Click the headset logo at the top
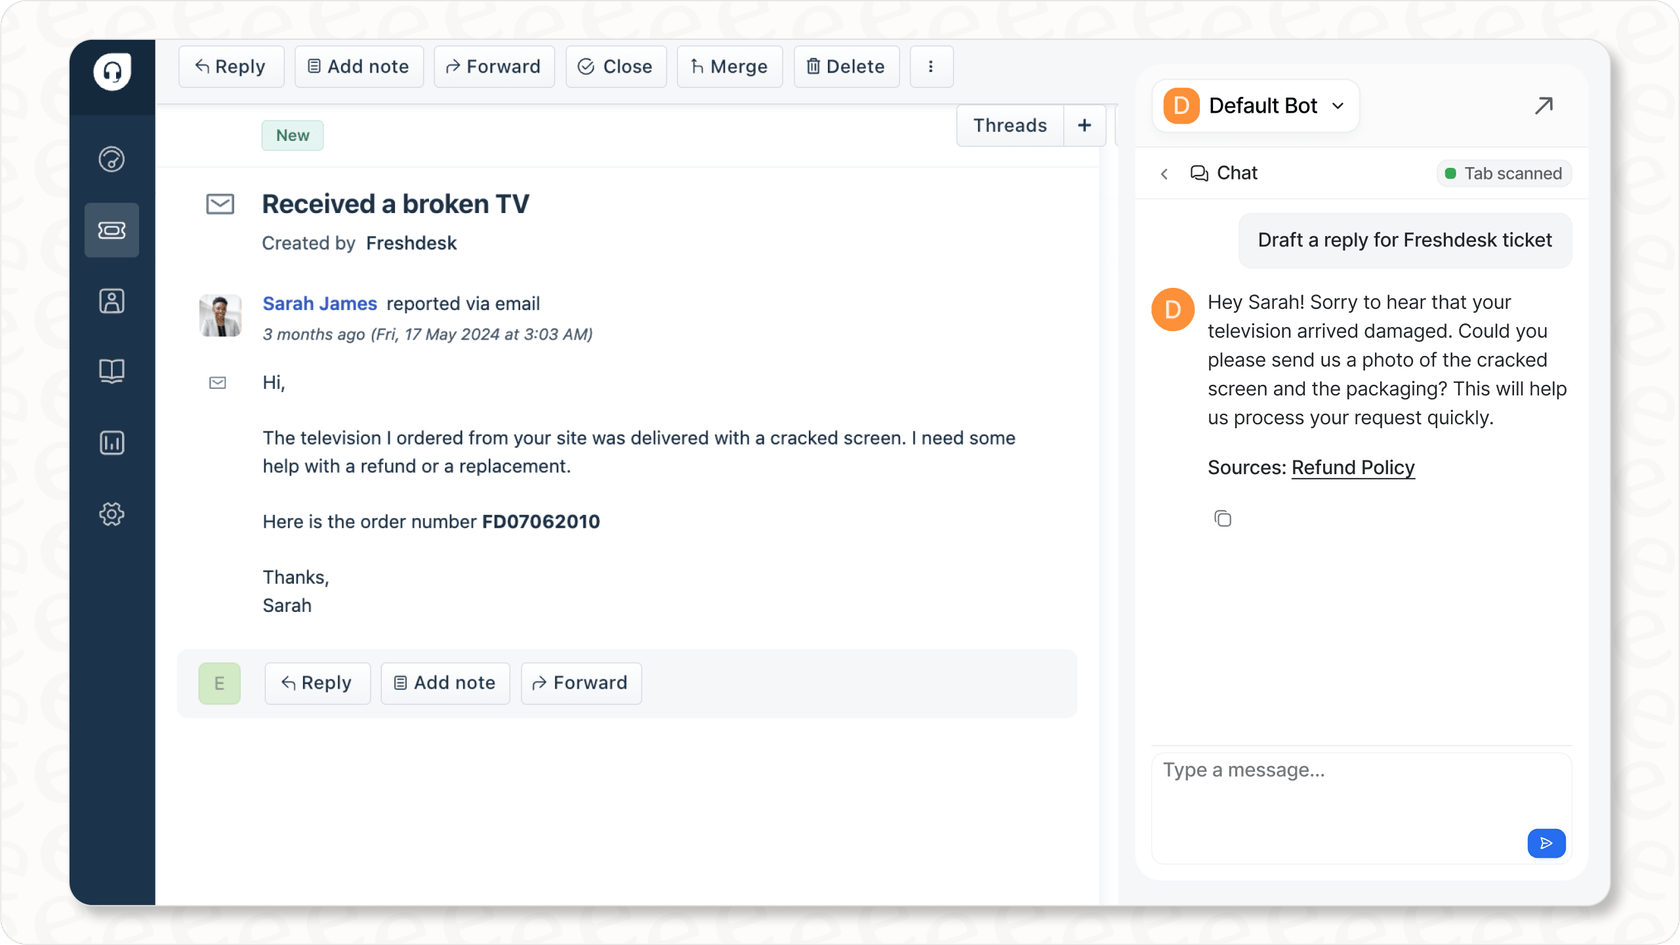 click(111, 72)
